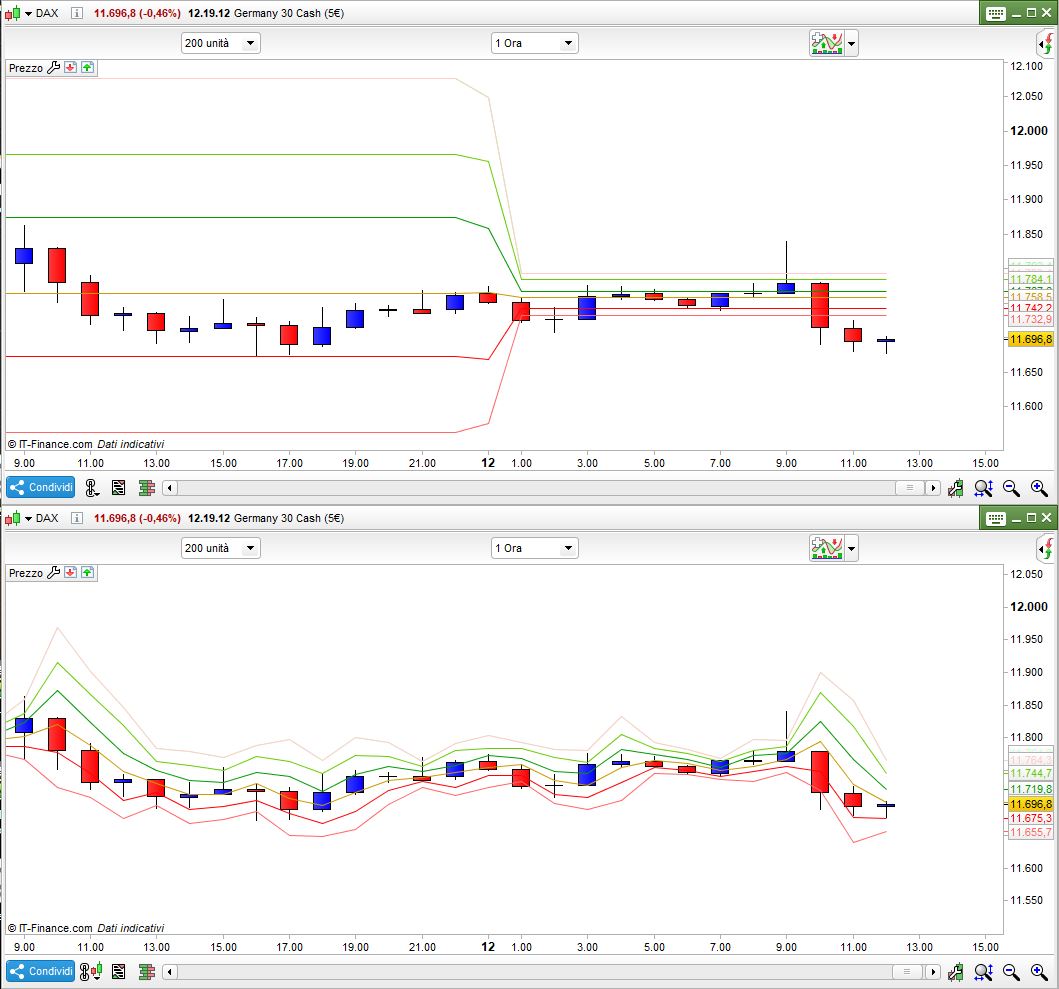Viewport: 1059px width, 989px height.
Task: Open DAX chart-type arrow in top chart
Action: pos(28,14)
